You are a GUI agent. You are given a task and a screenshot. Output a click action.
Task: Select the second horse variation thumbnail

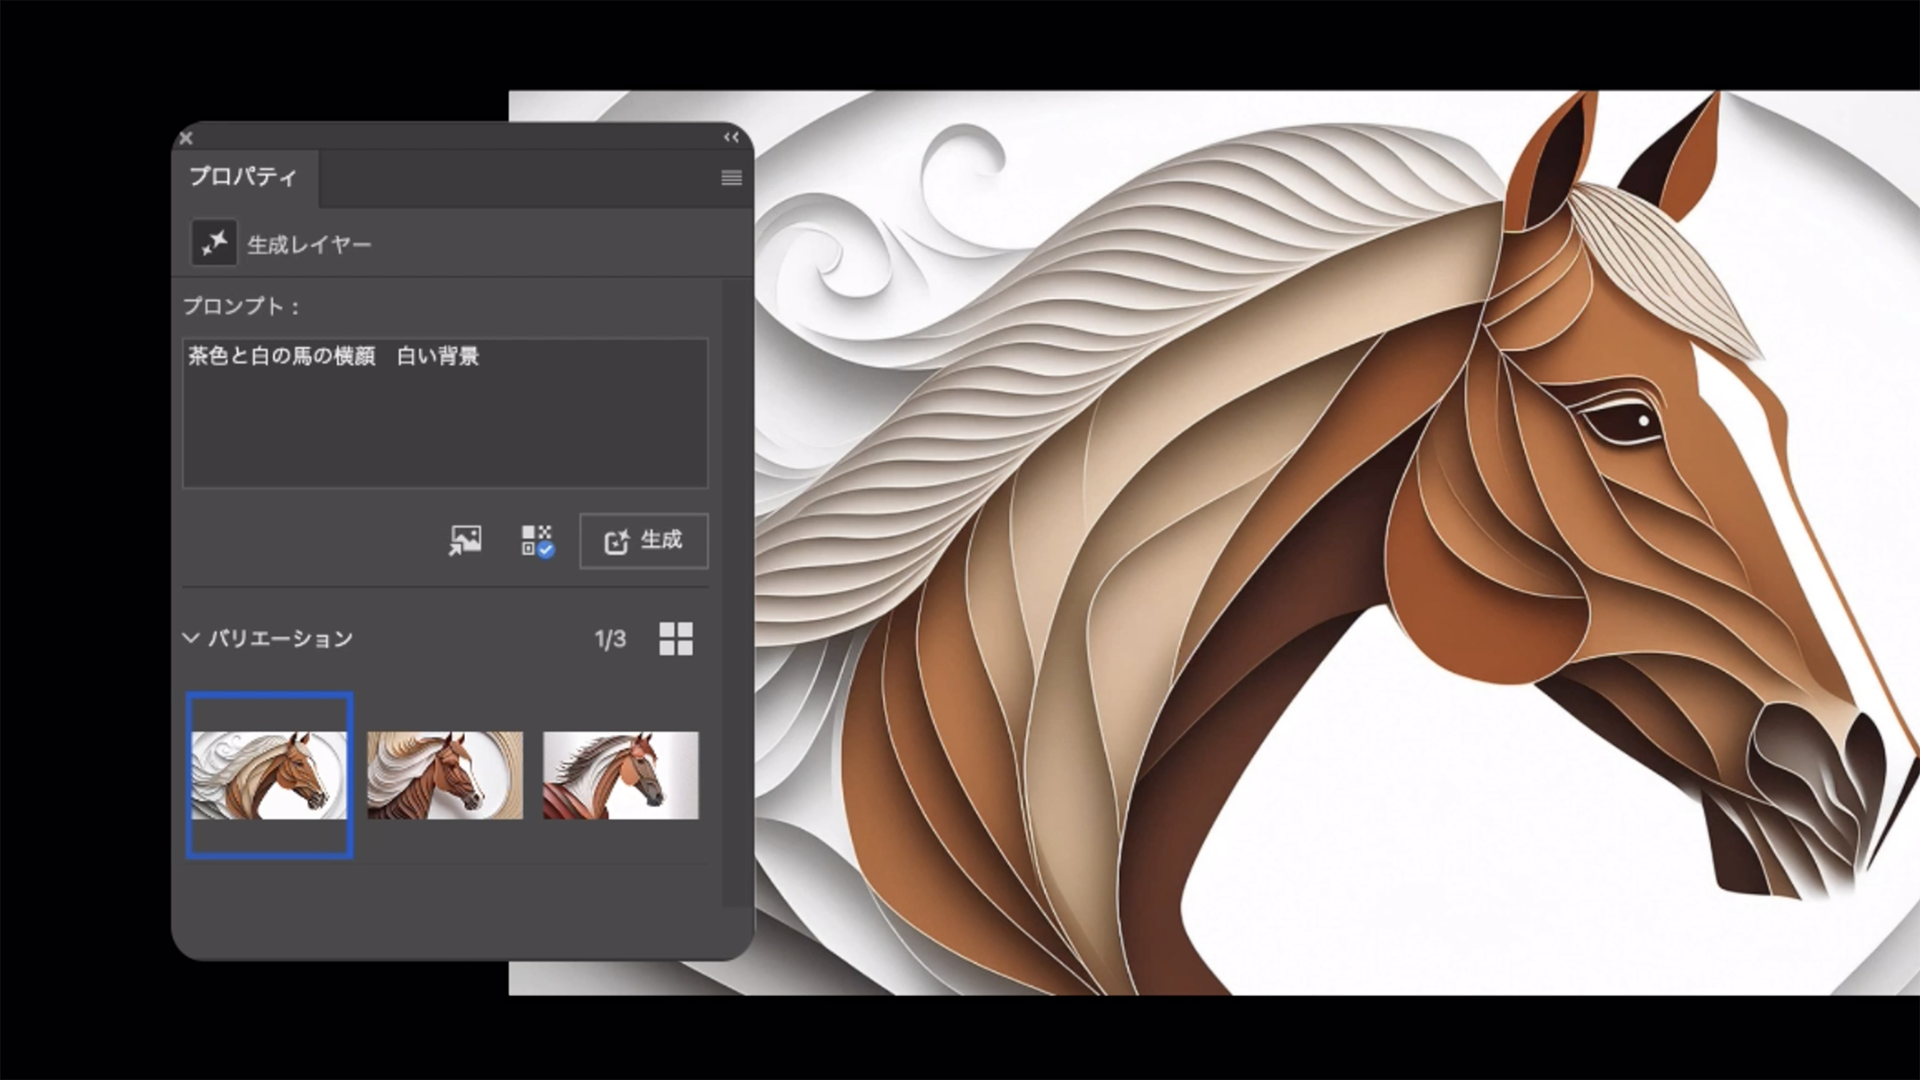[445, 775]
